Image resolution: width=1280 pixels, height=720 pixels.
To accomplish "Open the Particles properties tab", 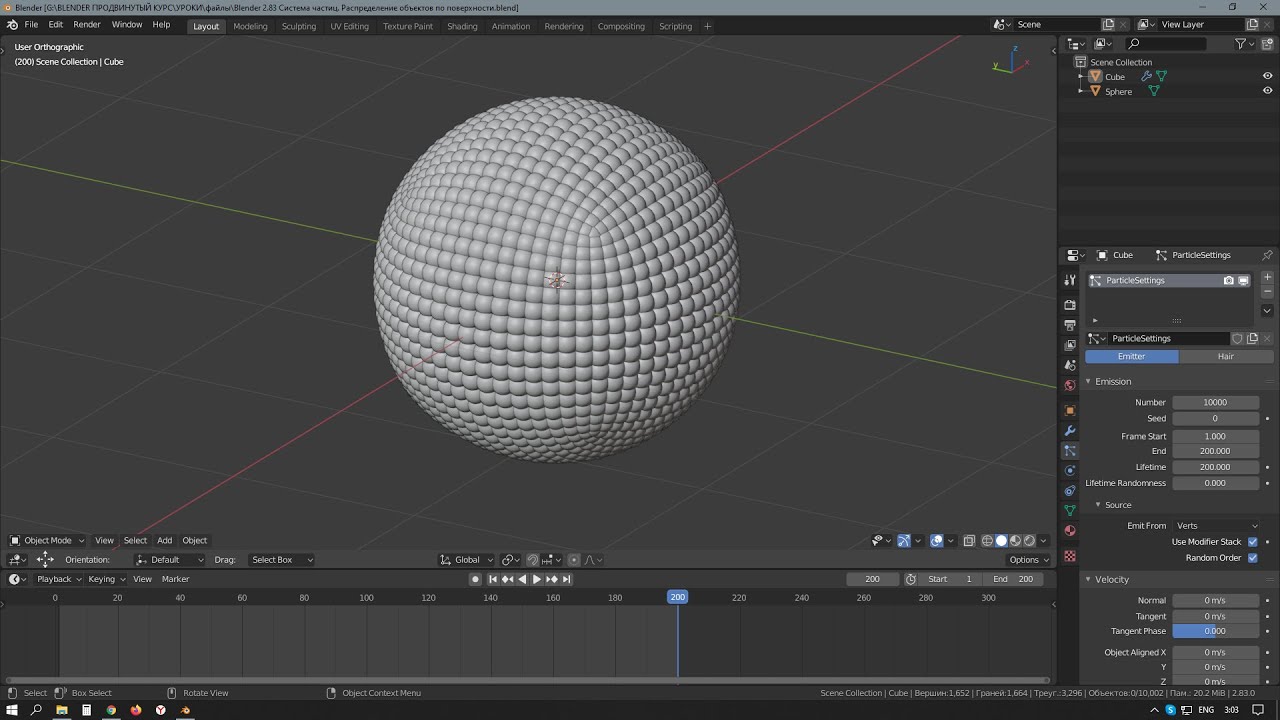I will (x=1070, y=451).
